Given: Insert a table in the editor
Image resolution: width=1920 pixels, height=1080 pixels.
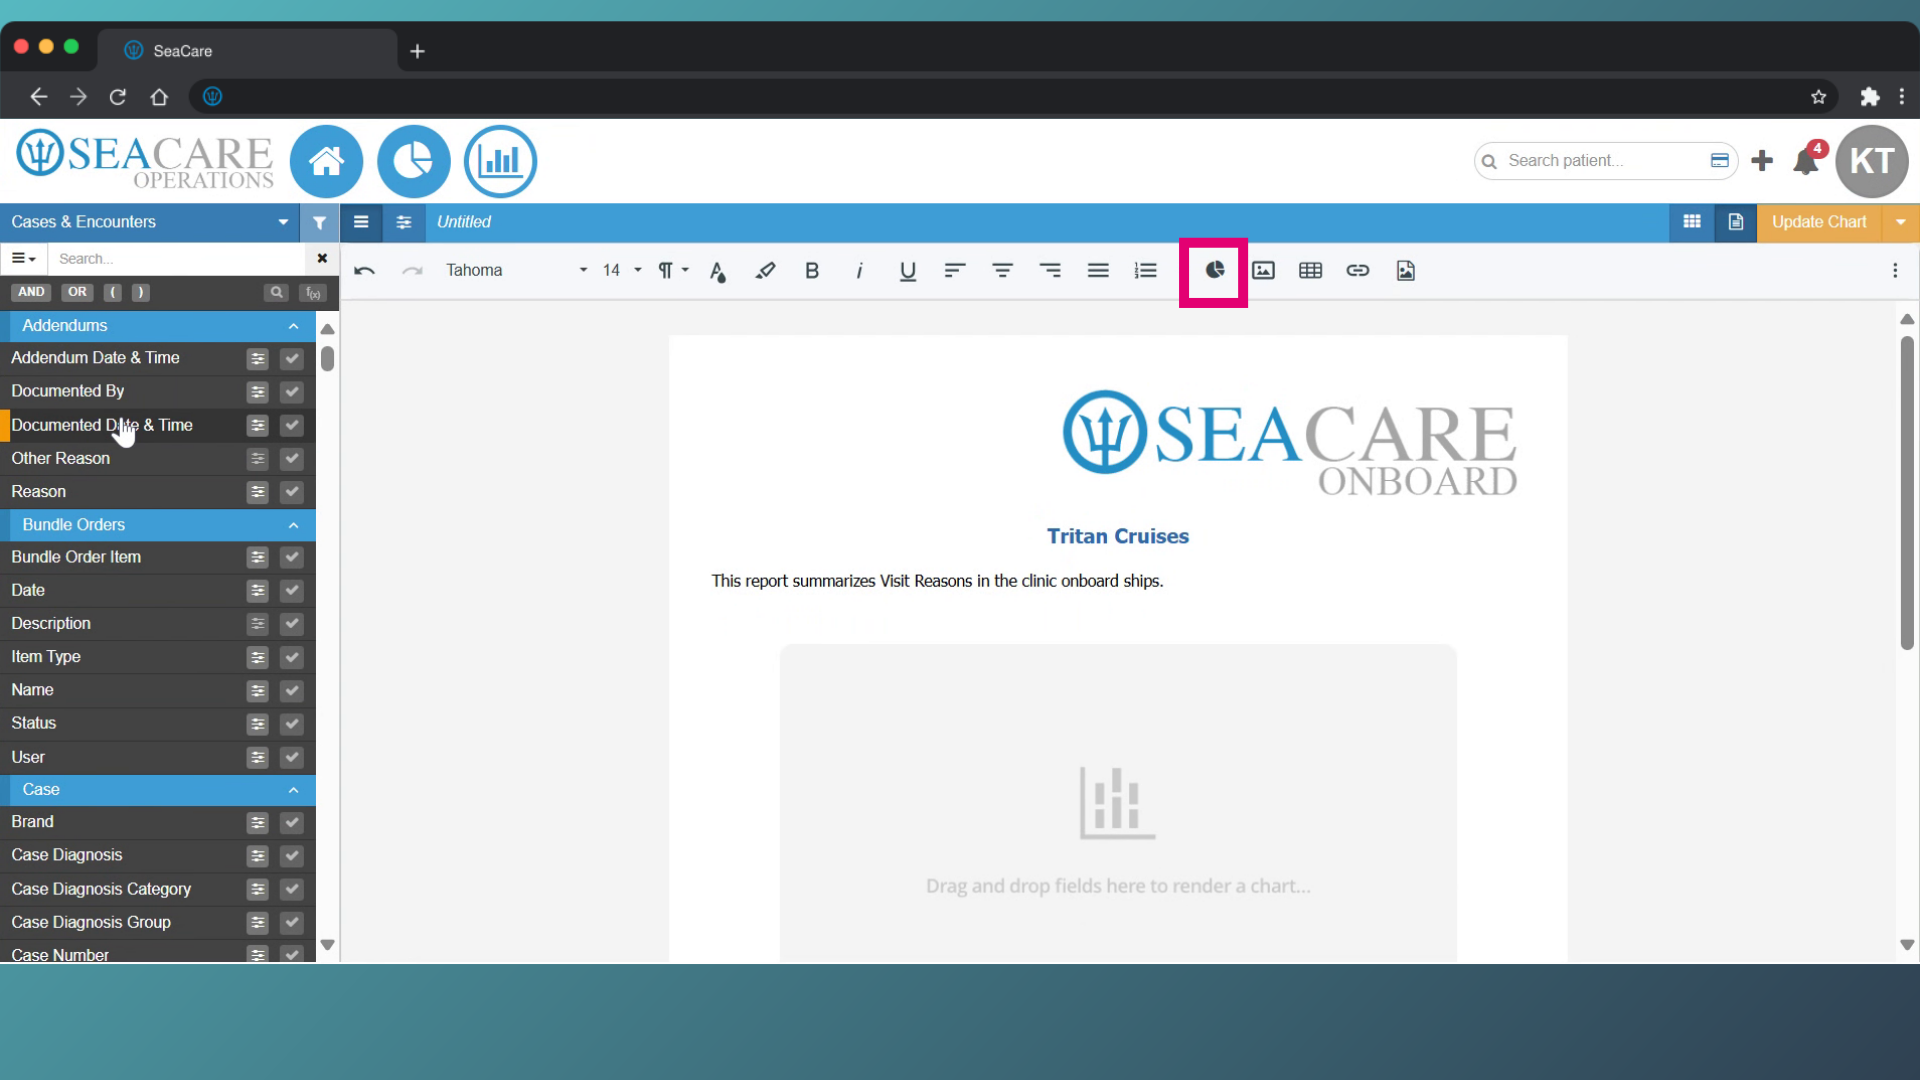Looking at the screenshot, I should click(1310, 271).
